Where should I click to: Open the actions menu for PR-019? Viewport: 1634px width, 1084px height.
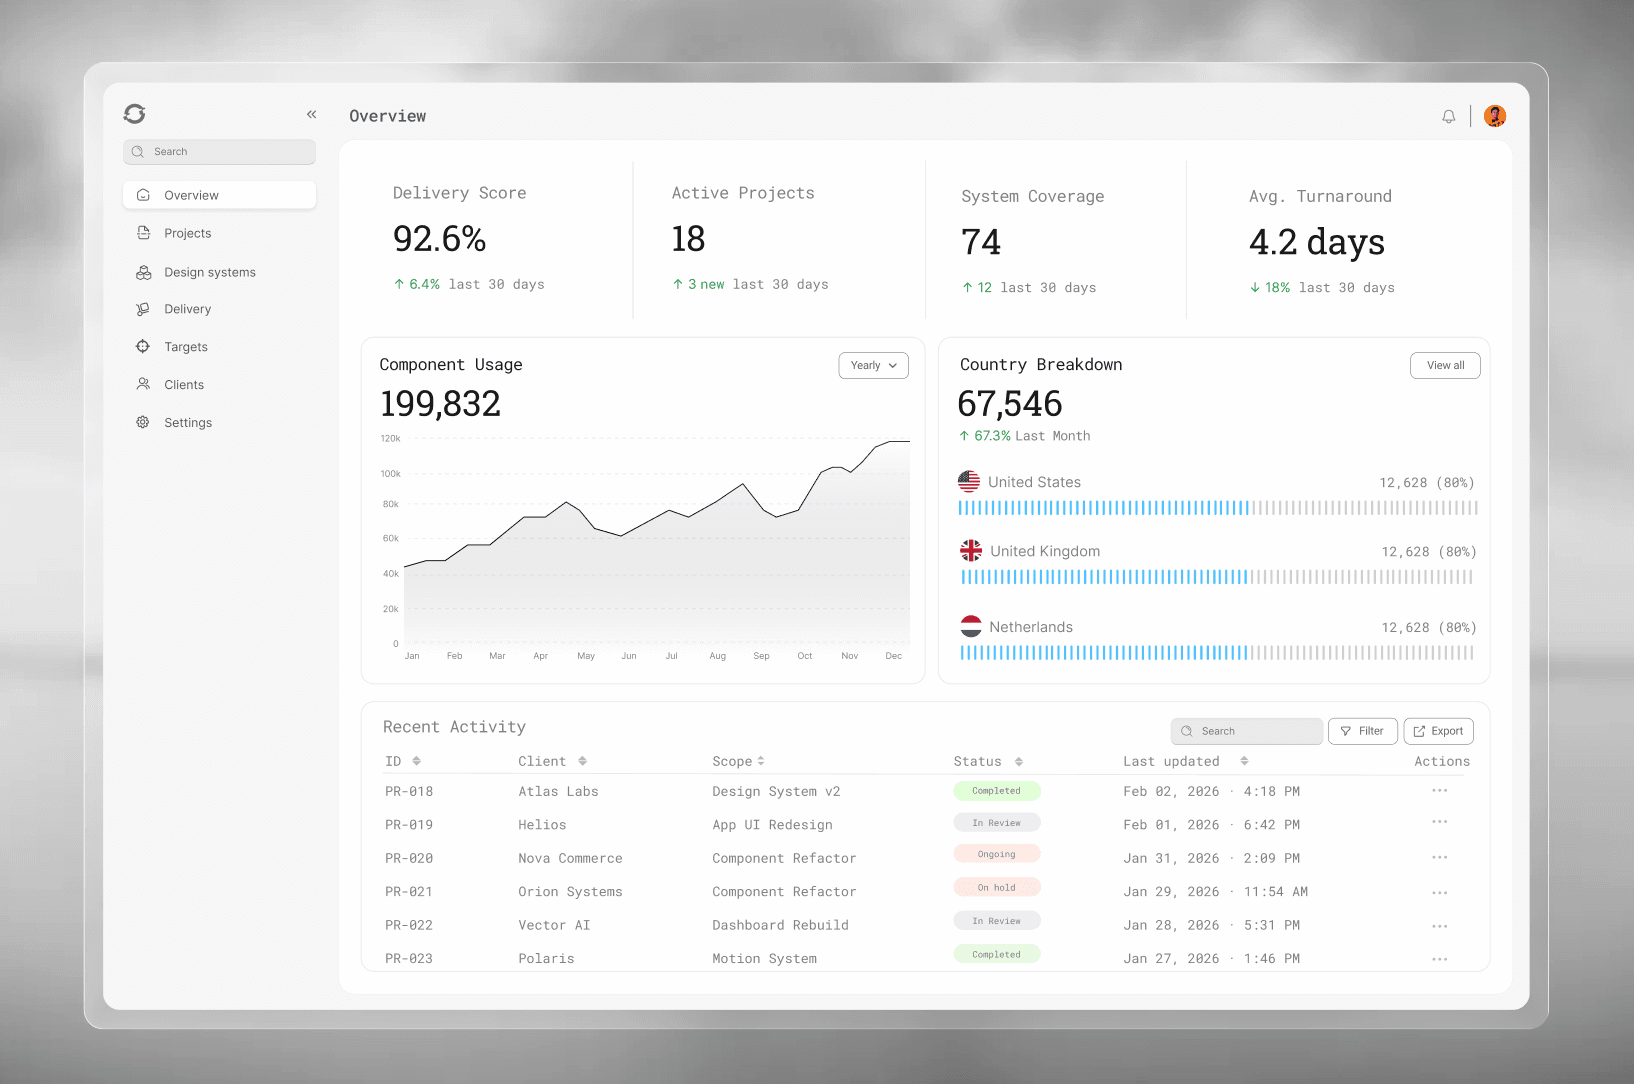[1439, 824]
